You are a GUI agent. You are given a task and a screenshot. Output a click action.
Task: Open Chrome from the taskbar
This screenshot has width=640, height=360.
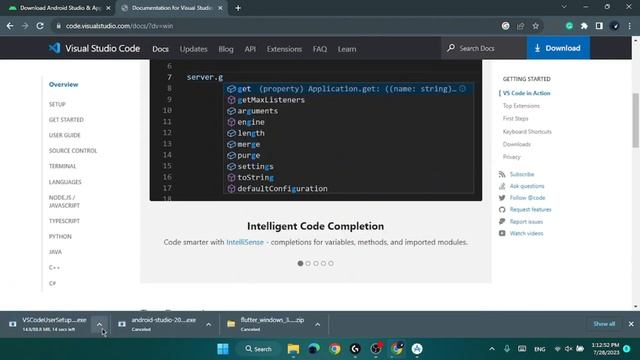tap(335, 349)
